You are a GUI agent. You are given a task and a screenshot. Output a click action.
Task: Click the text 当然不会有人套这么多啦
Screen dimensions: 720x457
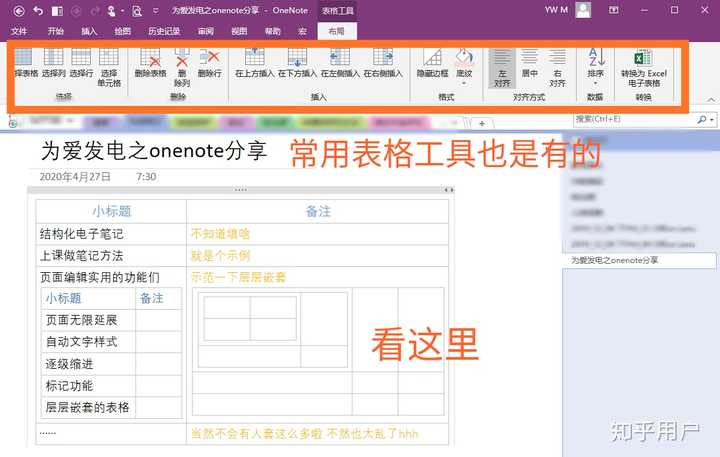(x=257, y=434)
